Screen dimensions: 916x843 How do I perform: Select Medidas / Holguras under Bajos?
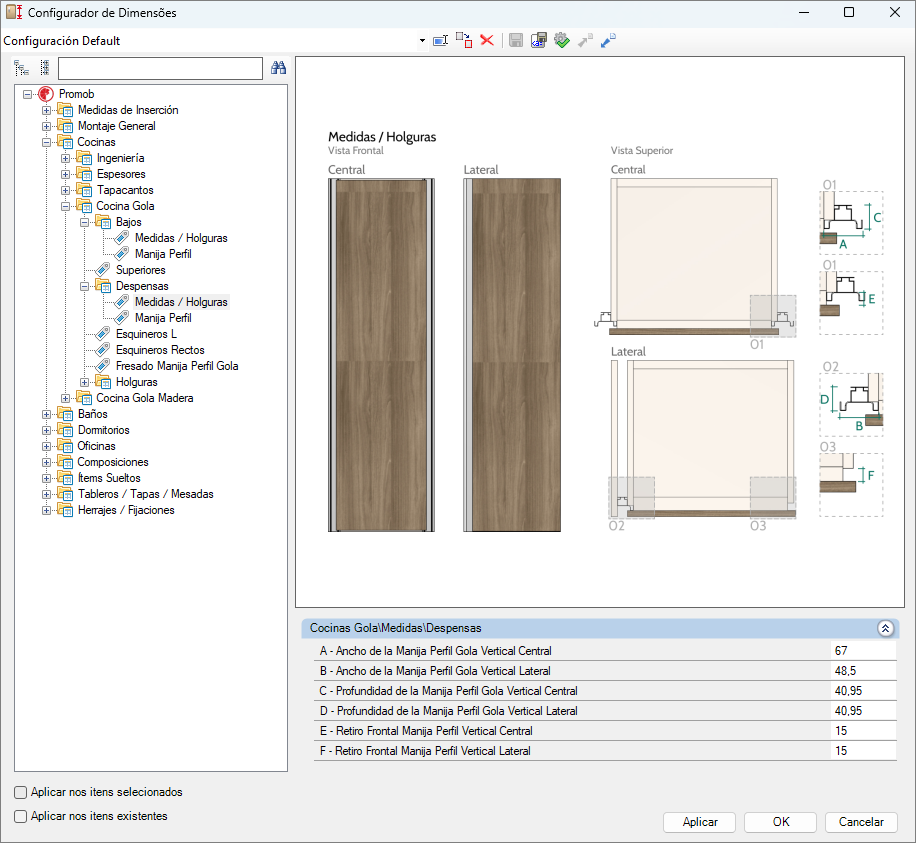click(x=181, y=238)
